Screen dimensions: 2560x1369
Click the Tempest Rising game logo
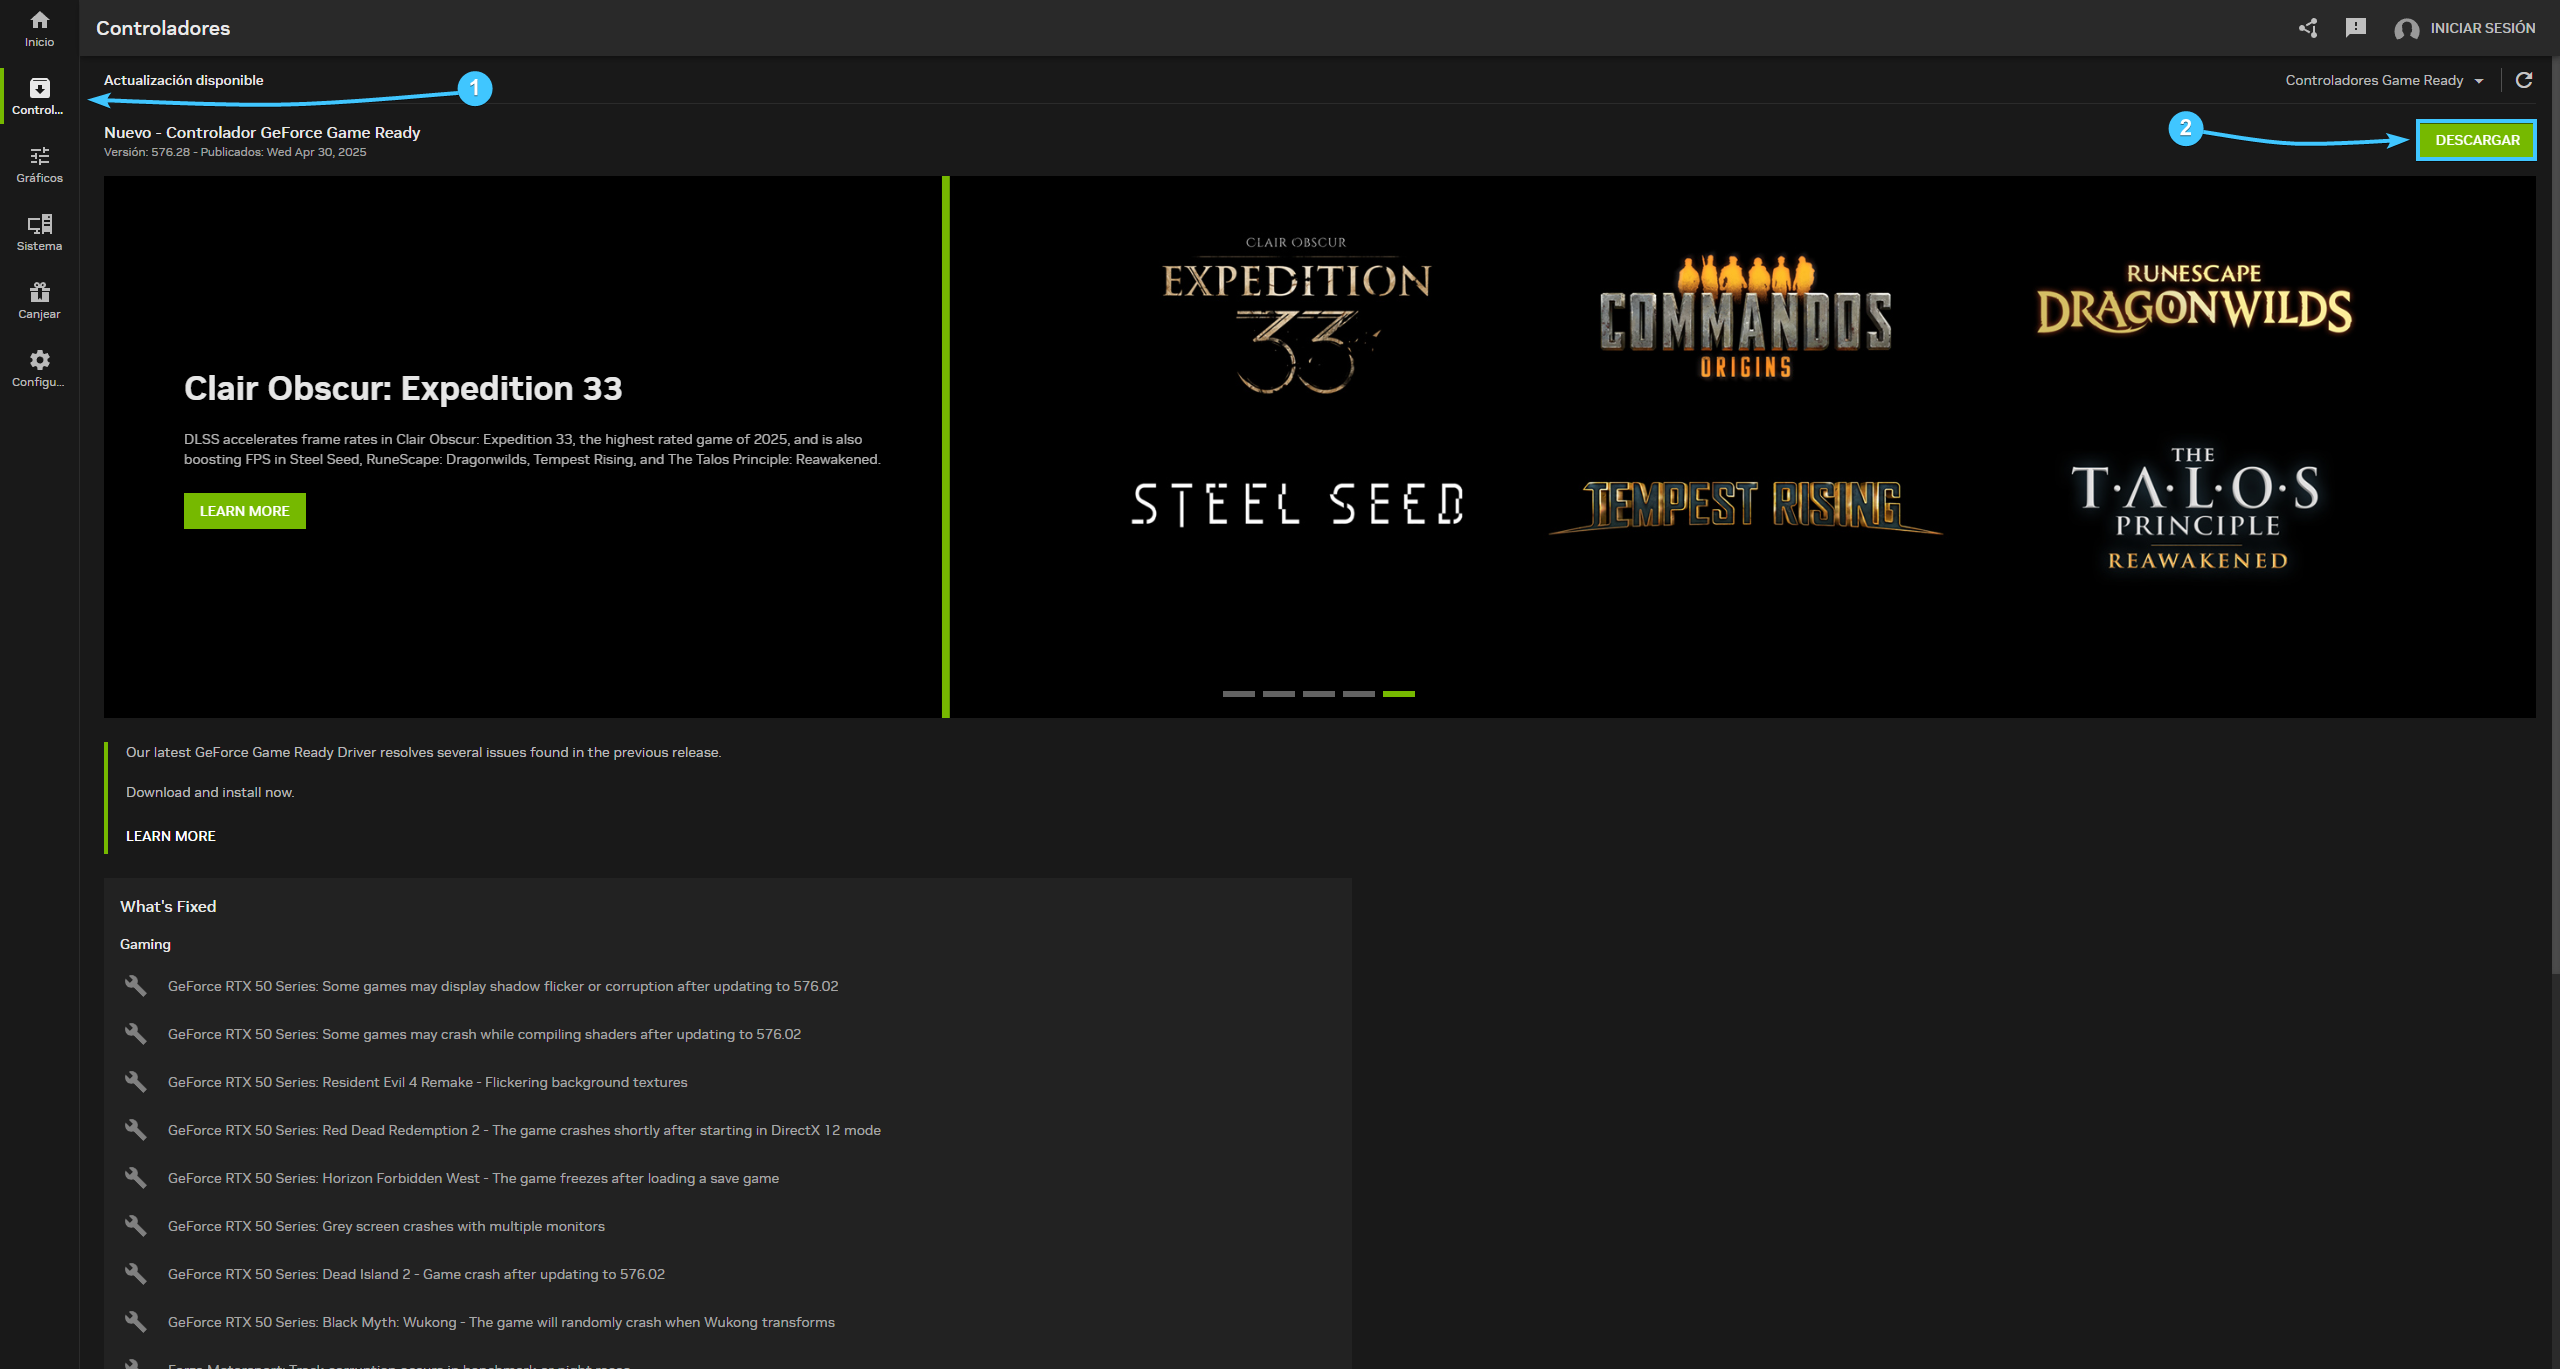1745,506
